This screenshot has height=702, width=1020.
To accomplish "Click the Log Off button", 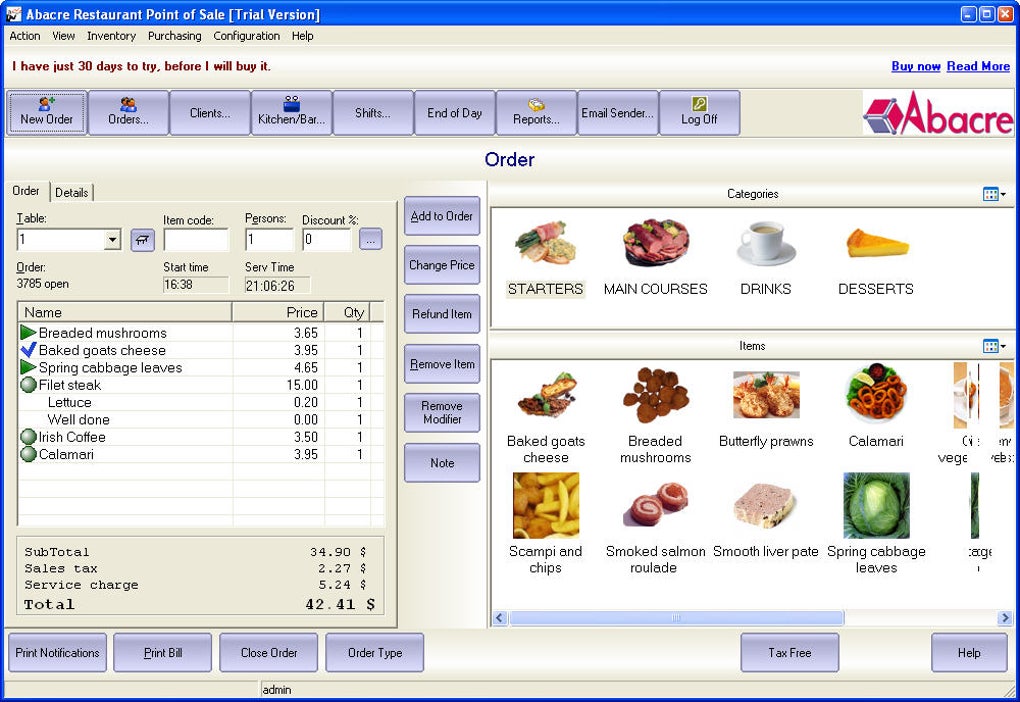I will pos(699,113).
